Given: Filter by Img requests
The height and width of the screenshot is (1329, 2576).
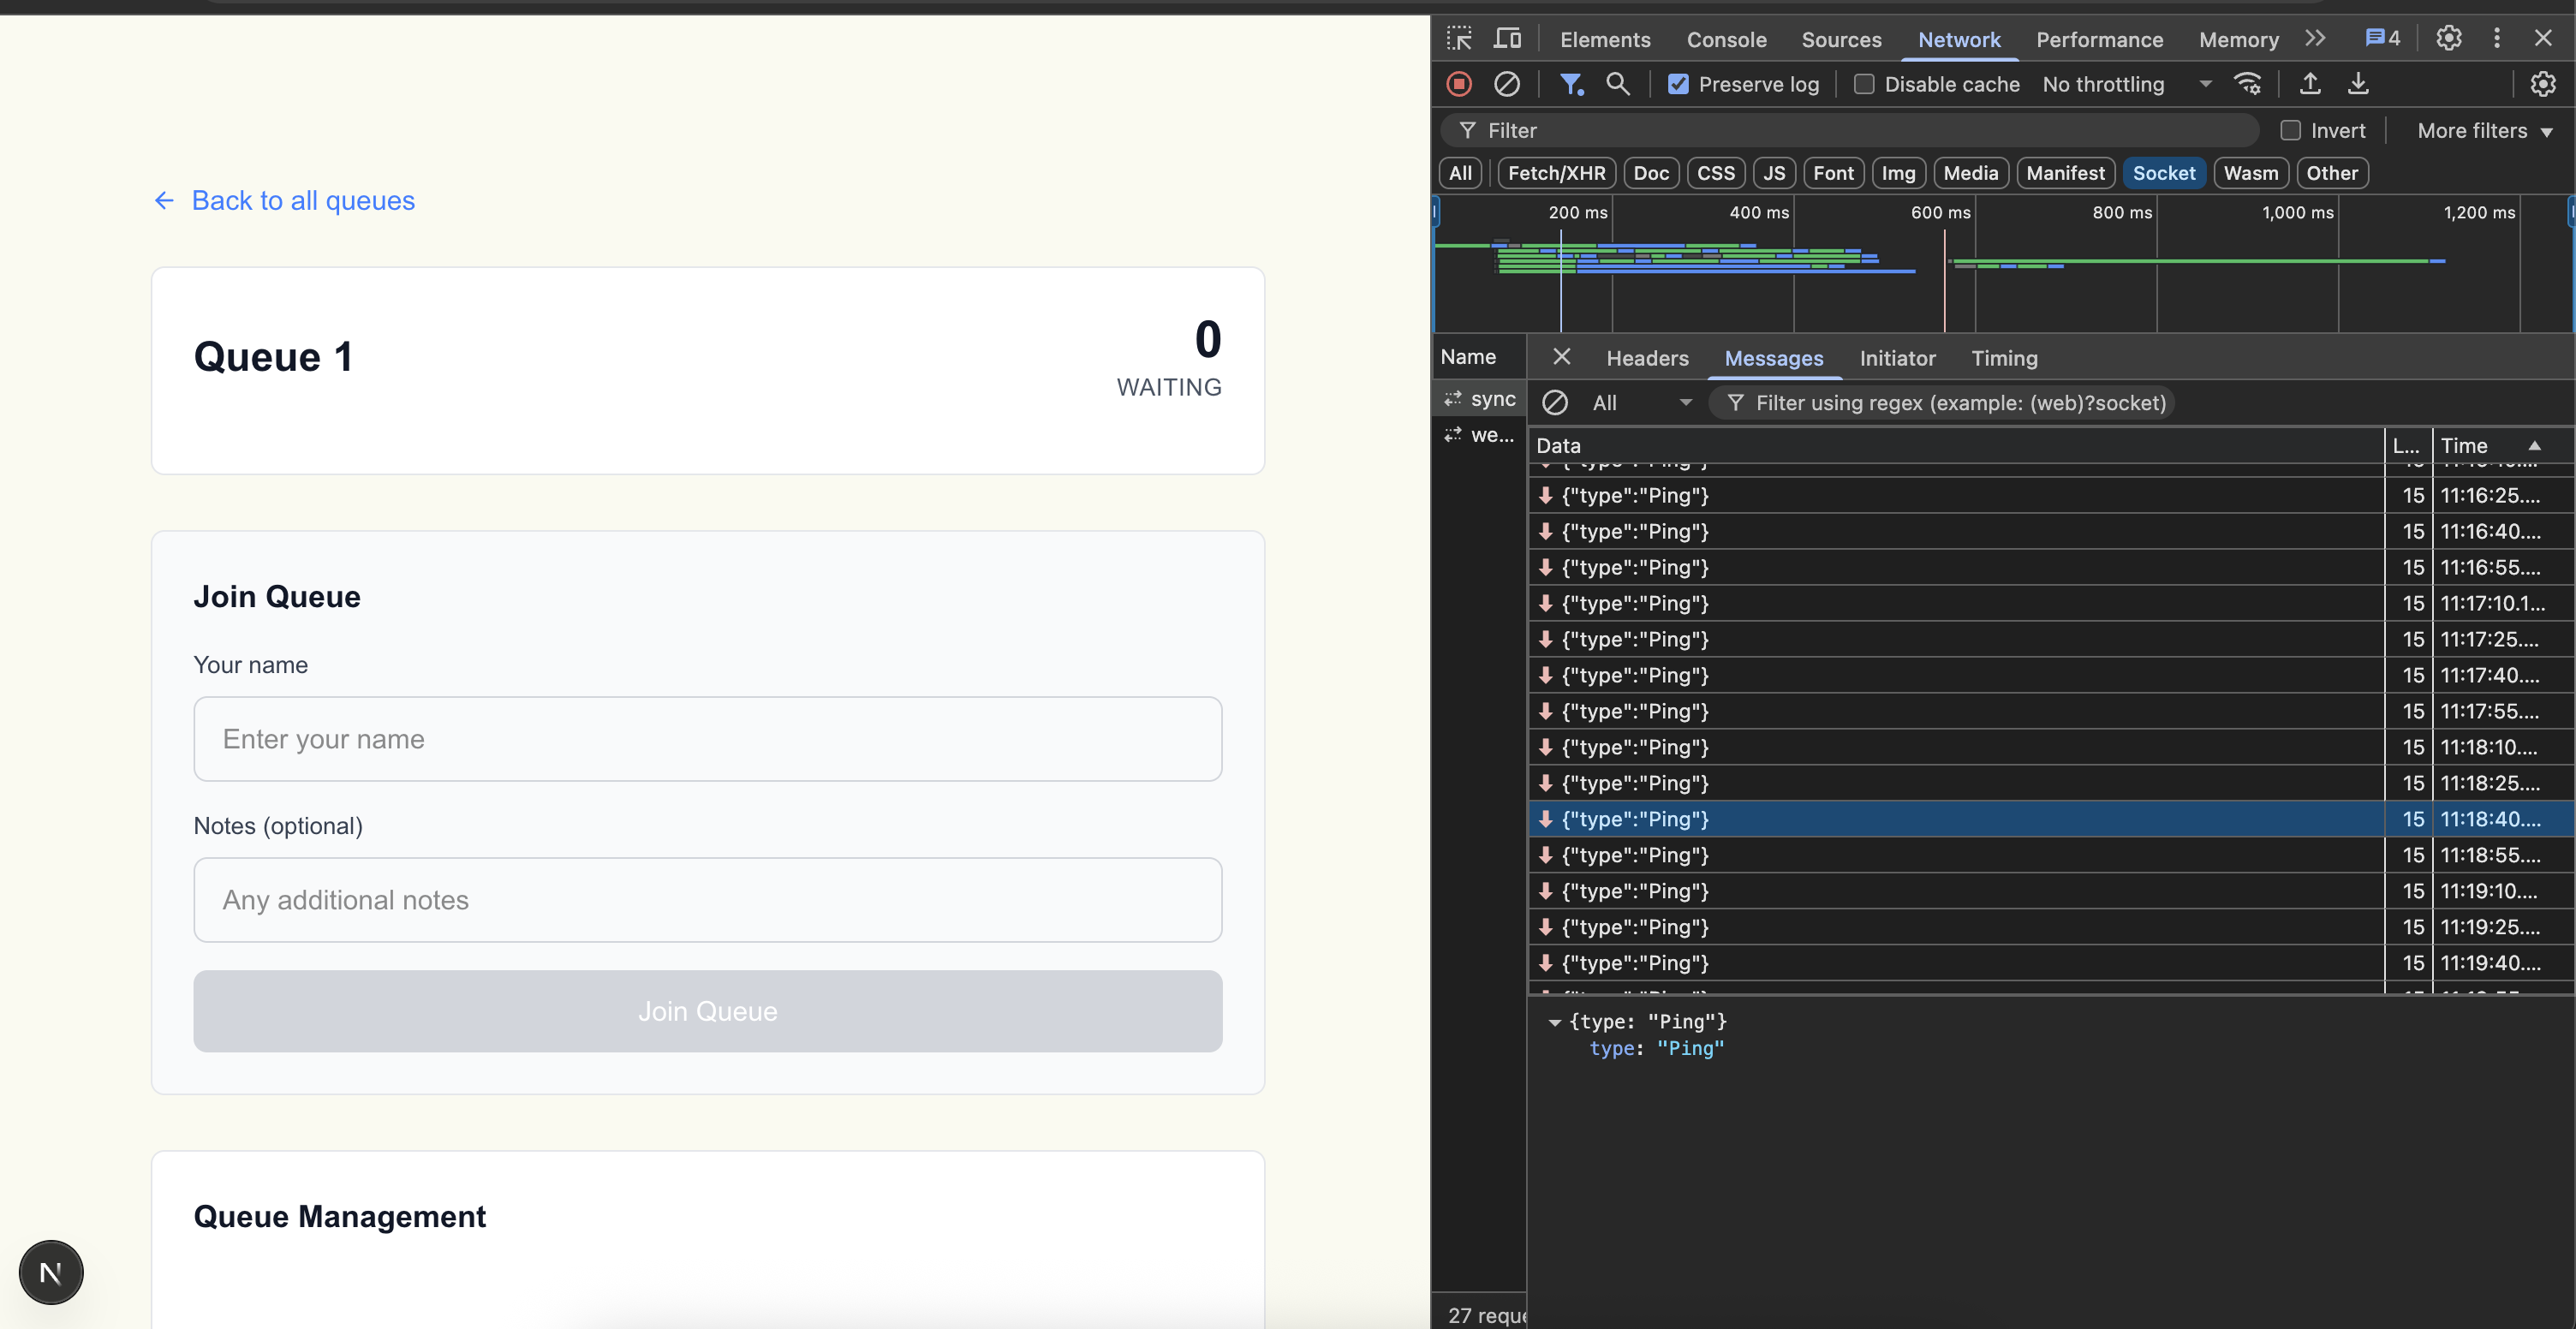Looking at the screenshot, I should 1898,173.
